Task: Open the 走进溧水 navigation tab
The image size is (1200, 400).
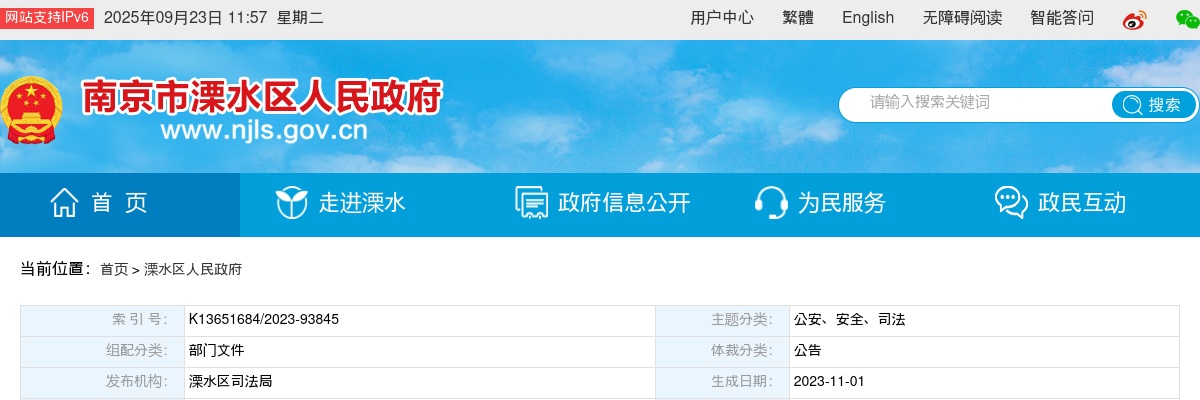Action: point(362,203)
